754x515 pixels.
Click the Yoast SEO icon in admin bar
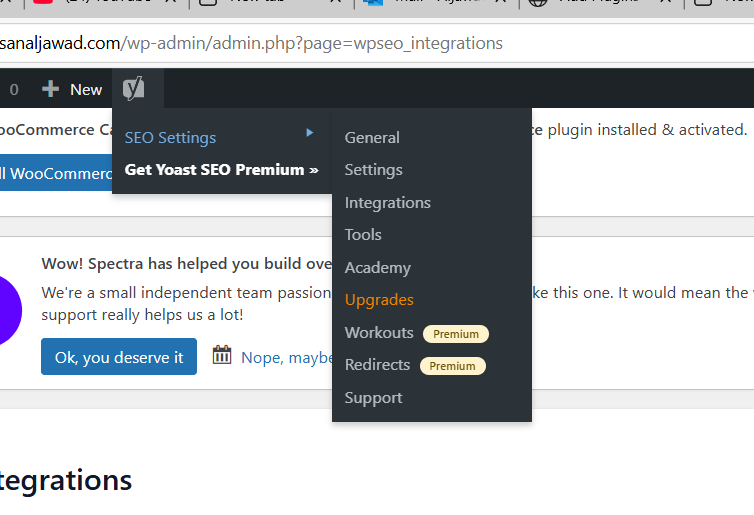point(134,88)
